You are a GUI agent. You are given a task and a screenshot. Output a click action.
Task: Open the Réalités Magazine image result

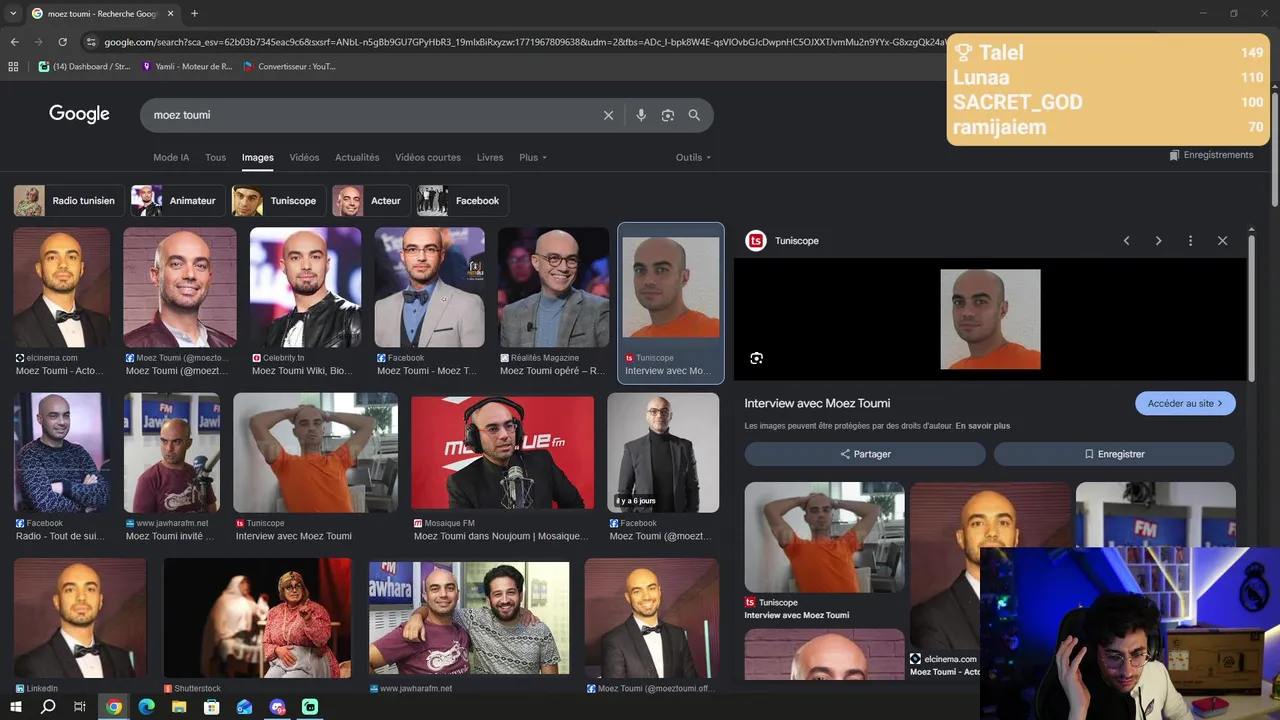click(x=554, y=288)
